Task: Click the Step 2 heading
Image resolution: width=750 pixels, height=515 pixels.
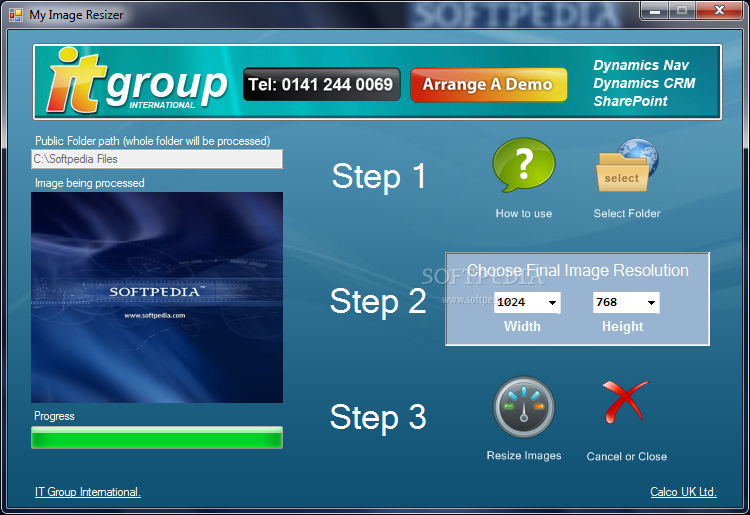Action: tap(378, 302)
